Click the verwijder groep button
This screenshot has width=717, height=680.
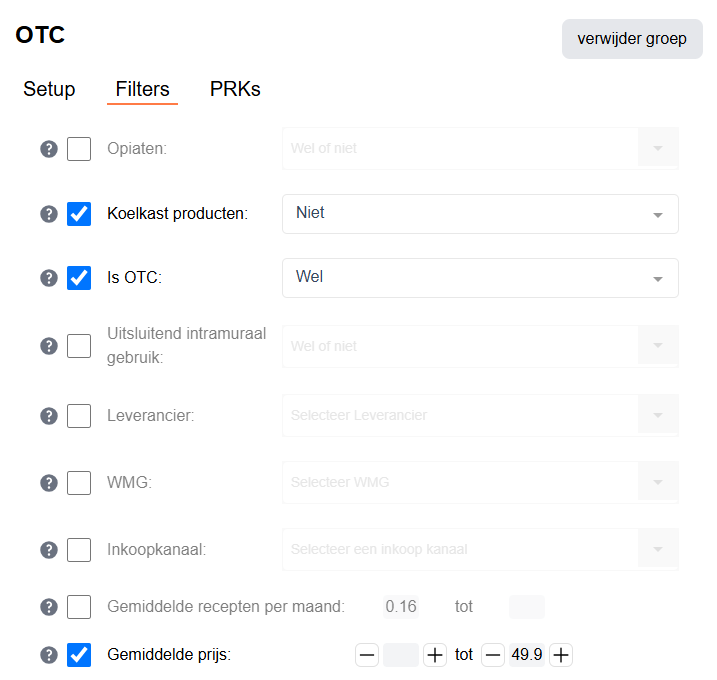(632, 39)
